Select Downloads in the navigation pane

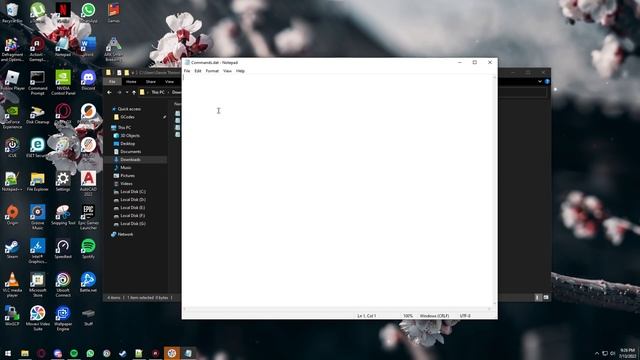click(x=130, y=160)
